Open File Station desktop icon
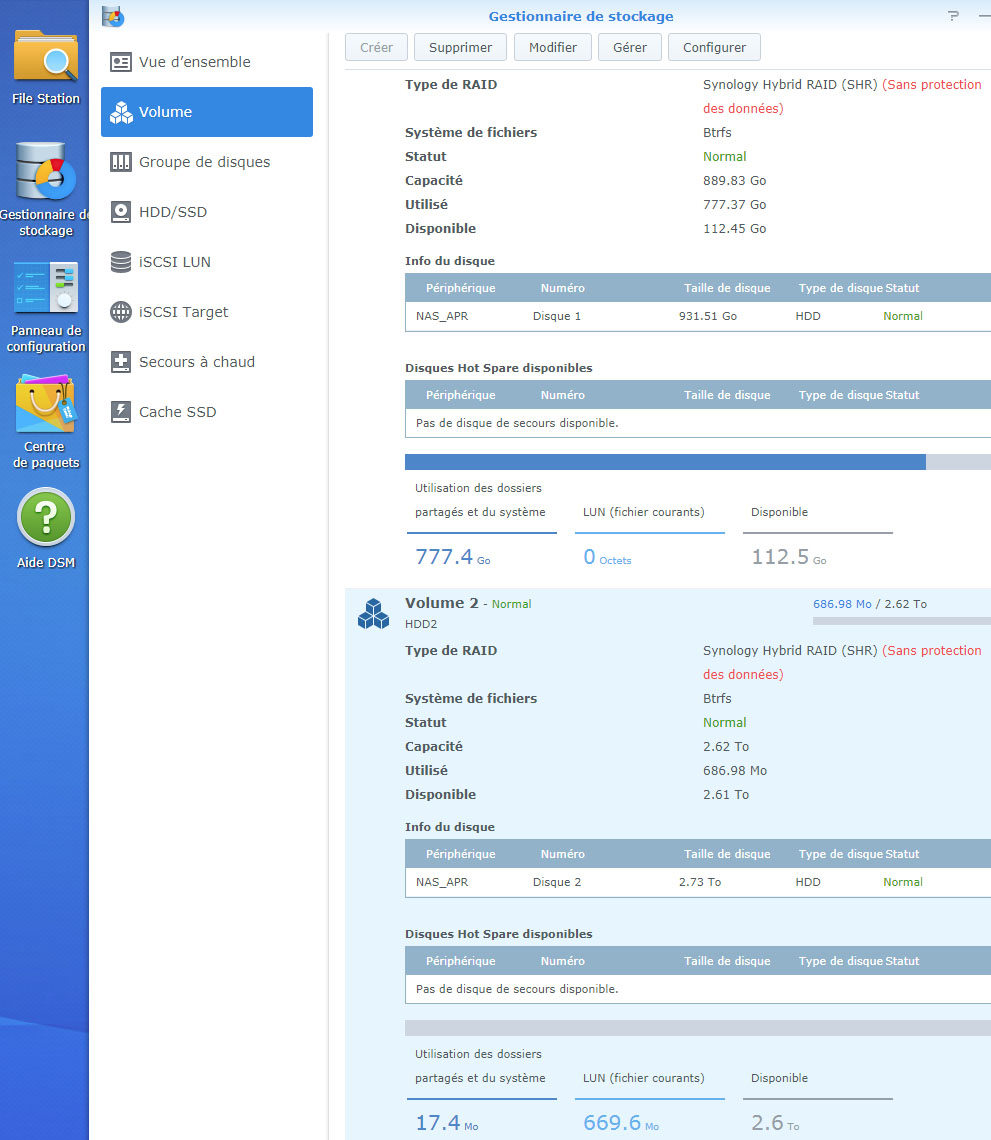The height and width of the screenshot is (1140, 991). [46, 68]
